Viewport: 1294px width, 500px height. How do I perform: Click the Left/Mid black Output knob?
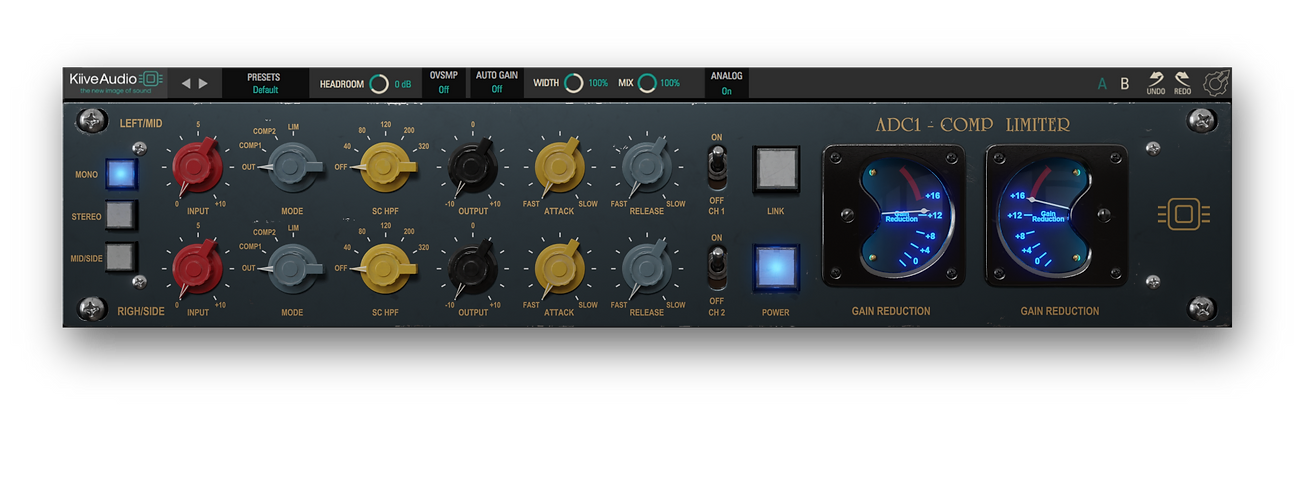(x=472, y=166)
